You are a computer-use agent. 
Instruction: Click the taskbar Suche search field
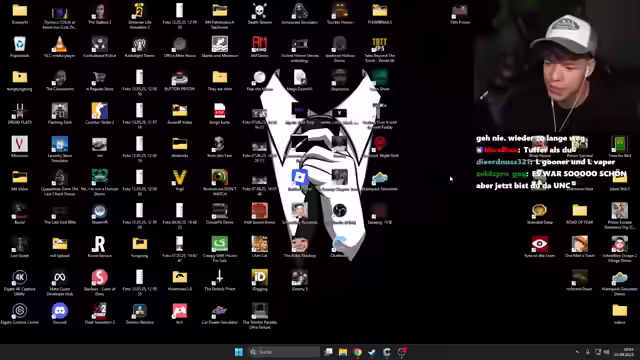pos(284,352)
